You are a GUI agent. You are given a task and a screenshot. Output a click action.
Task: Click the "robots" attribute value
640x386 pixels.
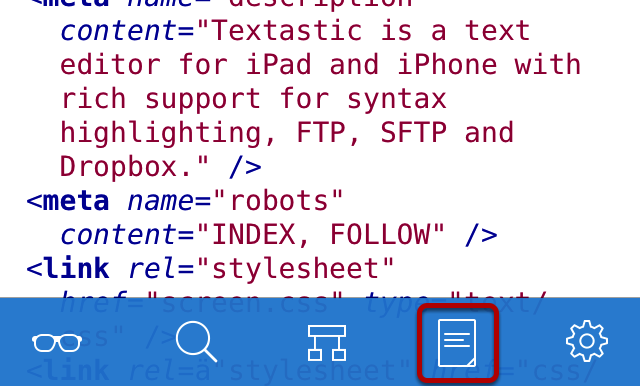pos(279,201)
